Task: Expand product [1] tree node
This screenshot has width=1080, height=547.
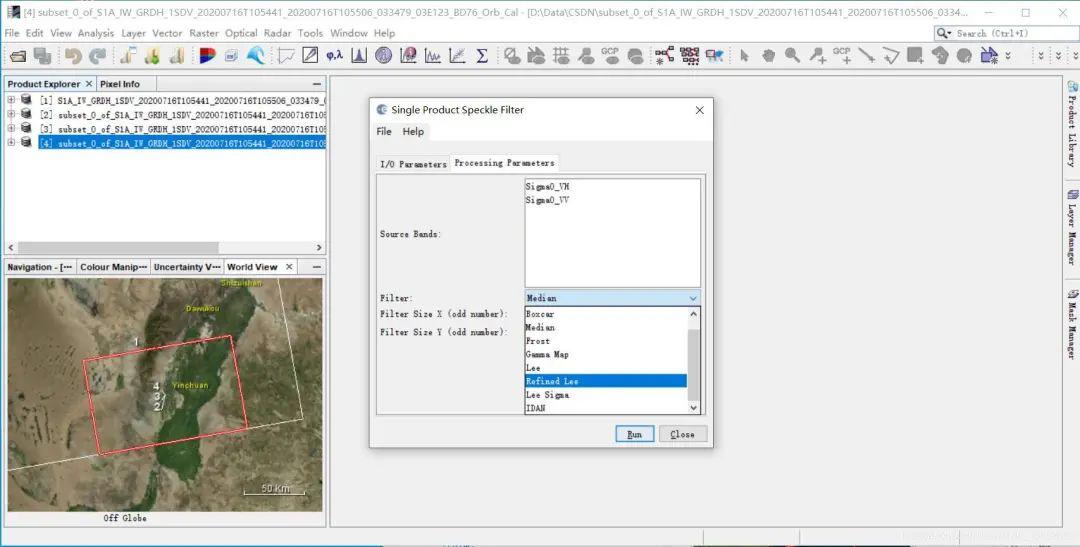Action: point(11,100)
